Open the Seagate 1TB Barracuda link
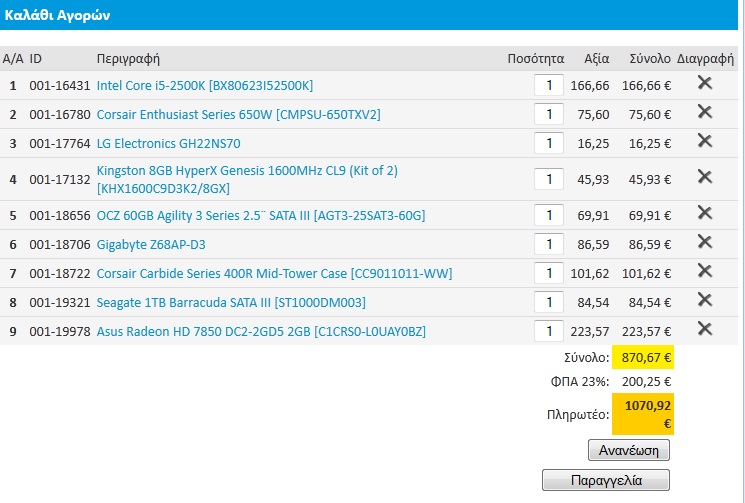 tap(230, 303)
